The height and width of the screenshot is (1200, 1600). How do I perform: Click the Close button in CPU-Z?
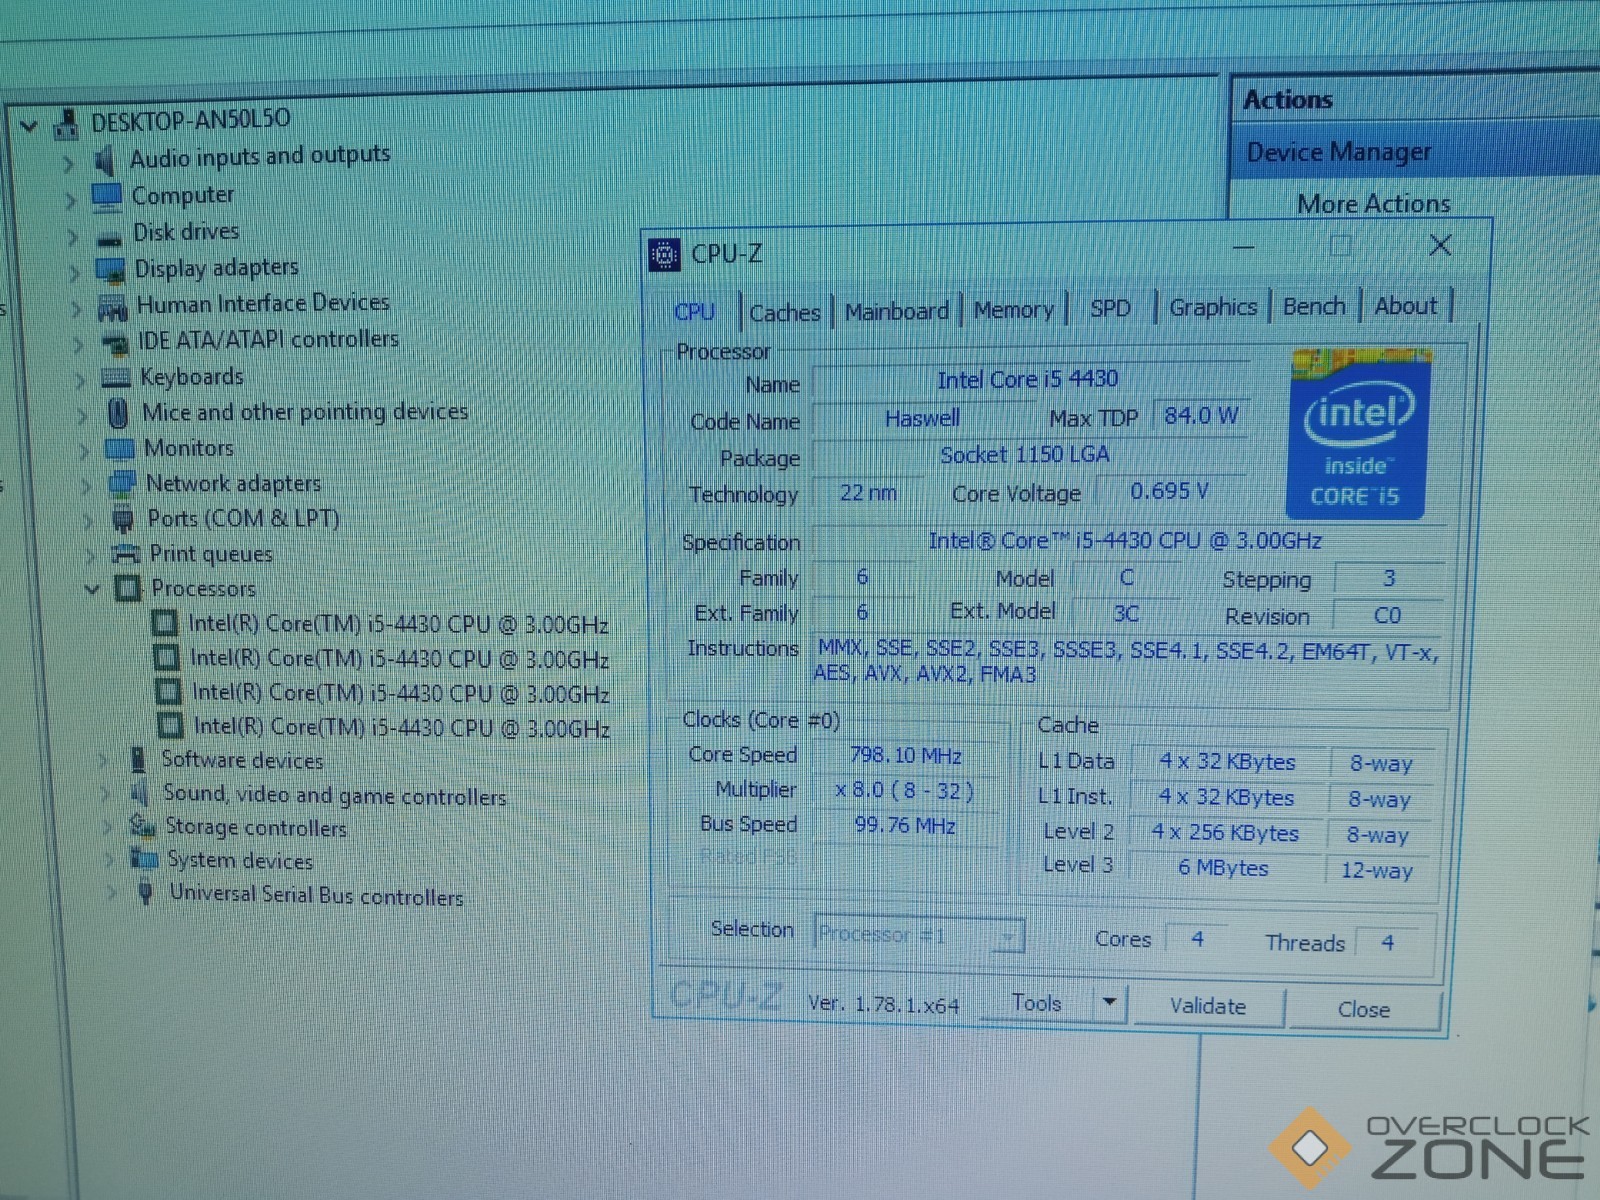point(1364,1009)
